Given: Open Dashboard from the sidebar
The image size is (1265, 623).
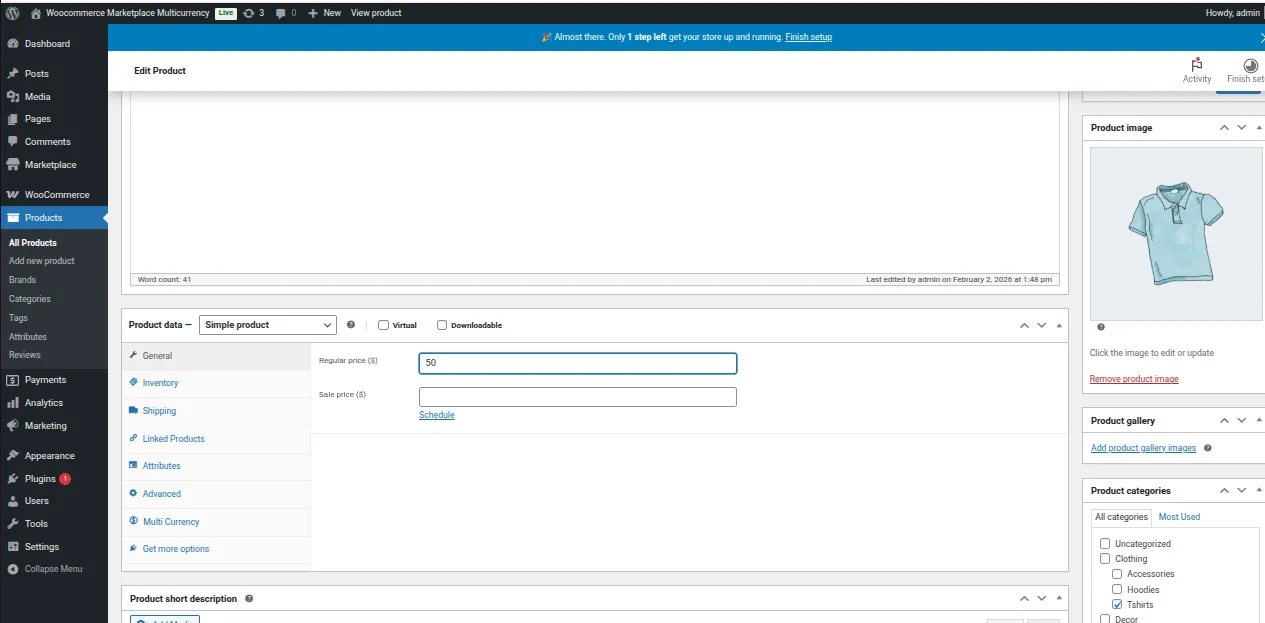Looking at the screenshot, I should pyautogui.click(x=46, y=44).
